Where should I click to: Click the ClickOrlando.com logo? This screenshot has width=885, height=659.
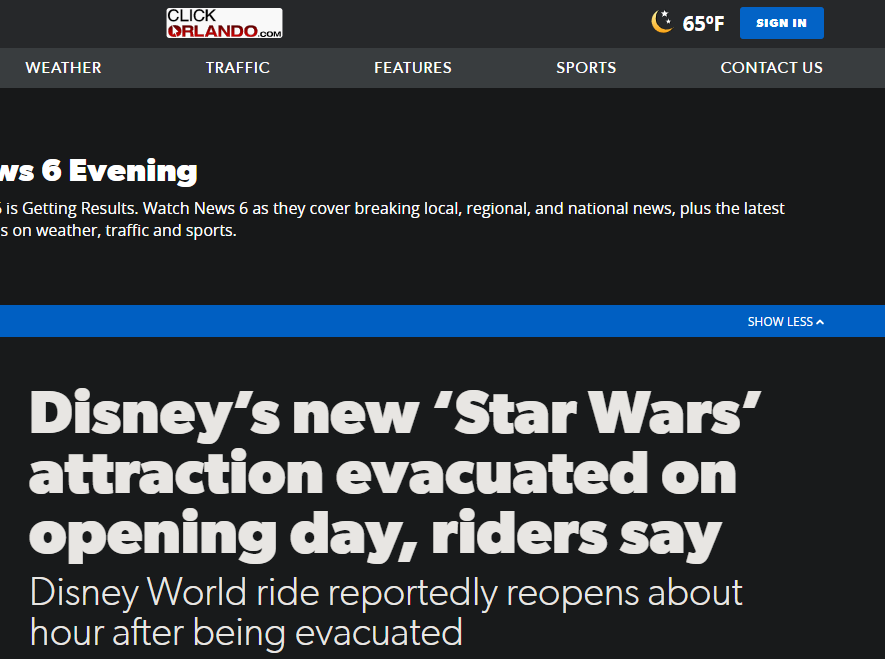pos(224,23)
